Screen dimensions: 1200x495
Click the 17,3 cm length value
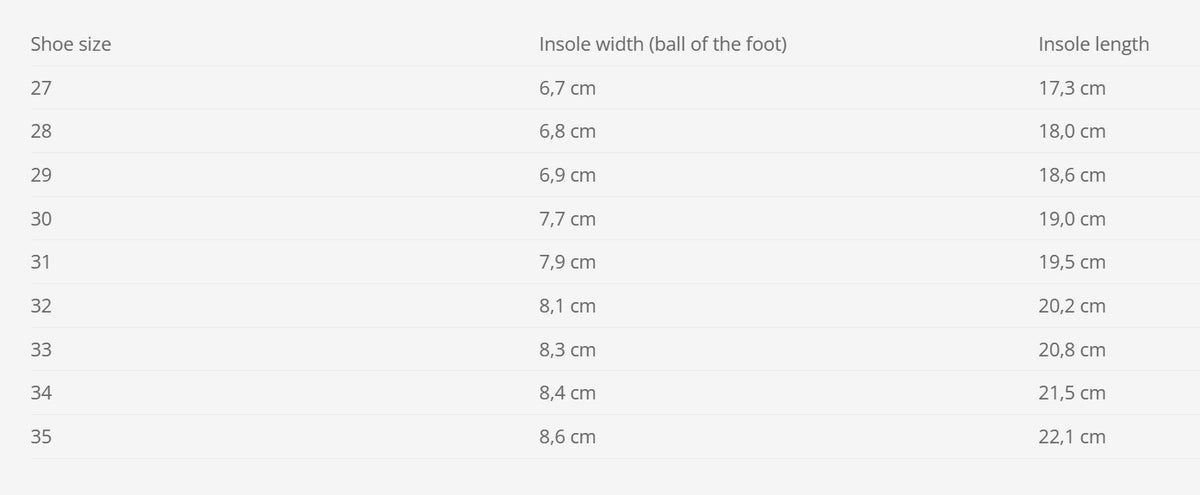(x=1072, y=88)
